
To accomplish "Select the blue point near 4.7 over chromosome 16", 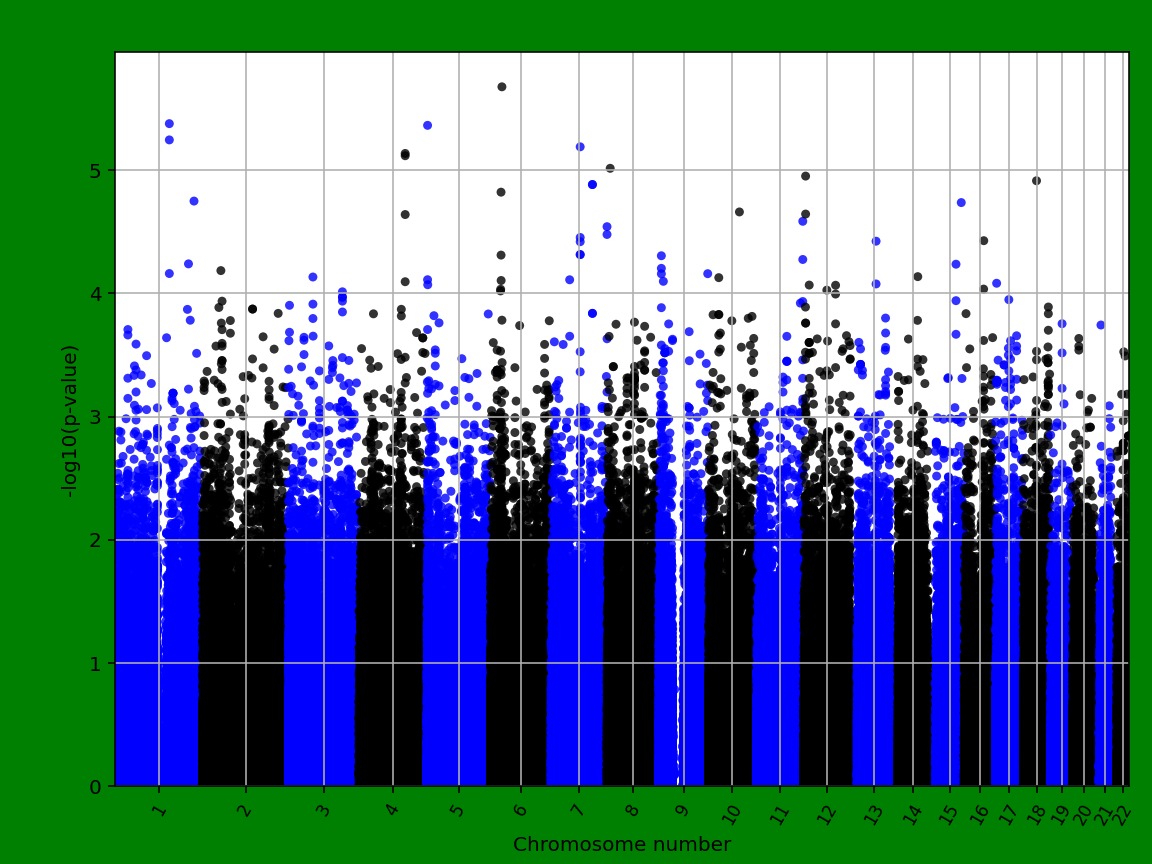I will tap(963, 200).
